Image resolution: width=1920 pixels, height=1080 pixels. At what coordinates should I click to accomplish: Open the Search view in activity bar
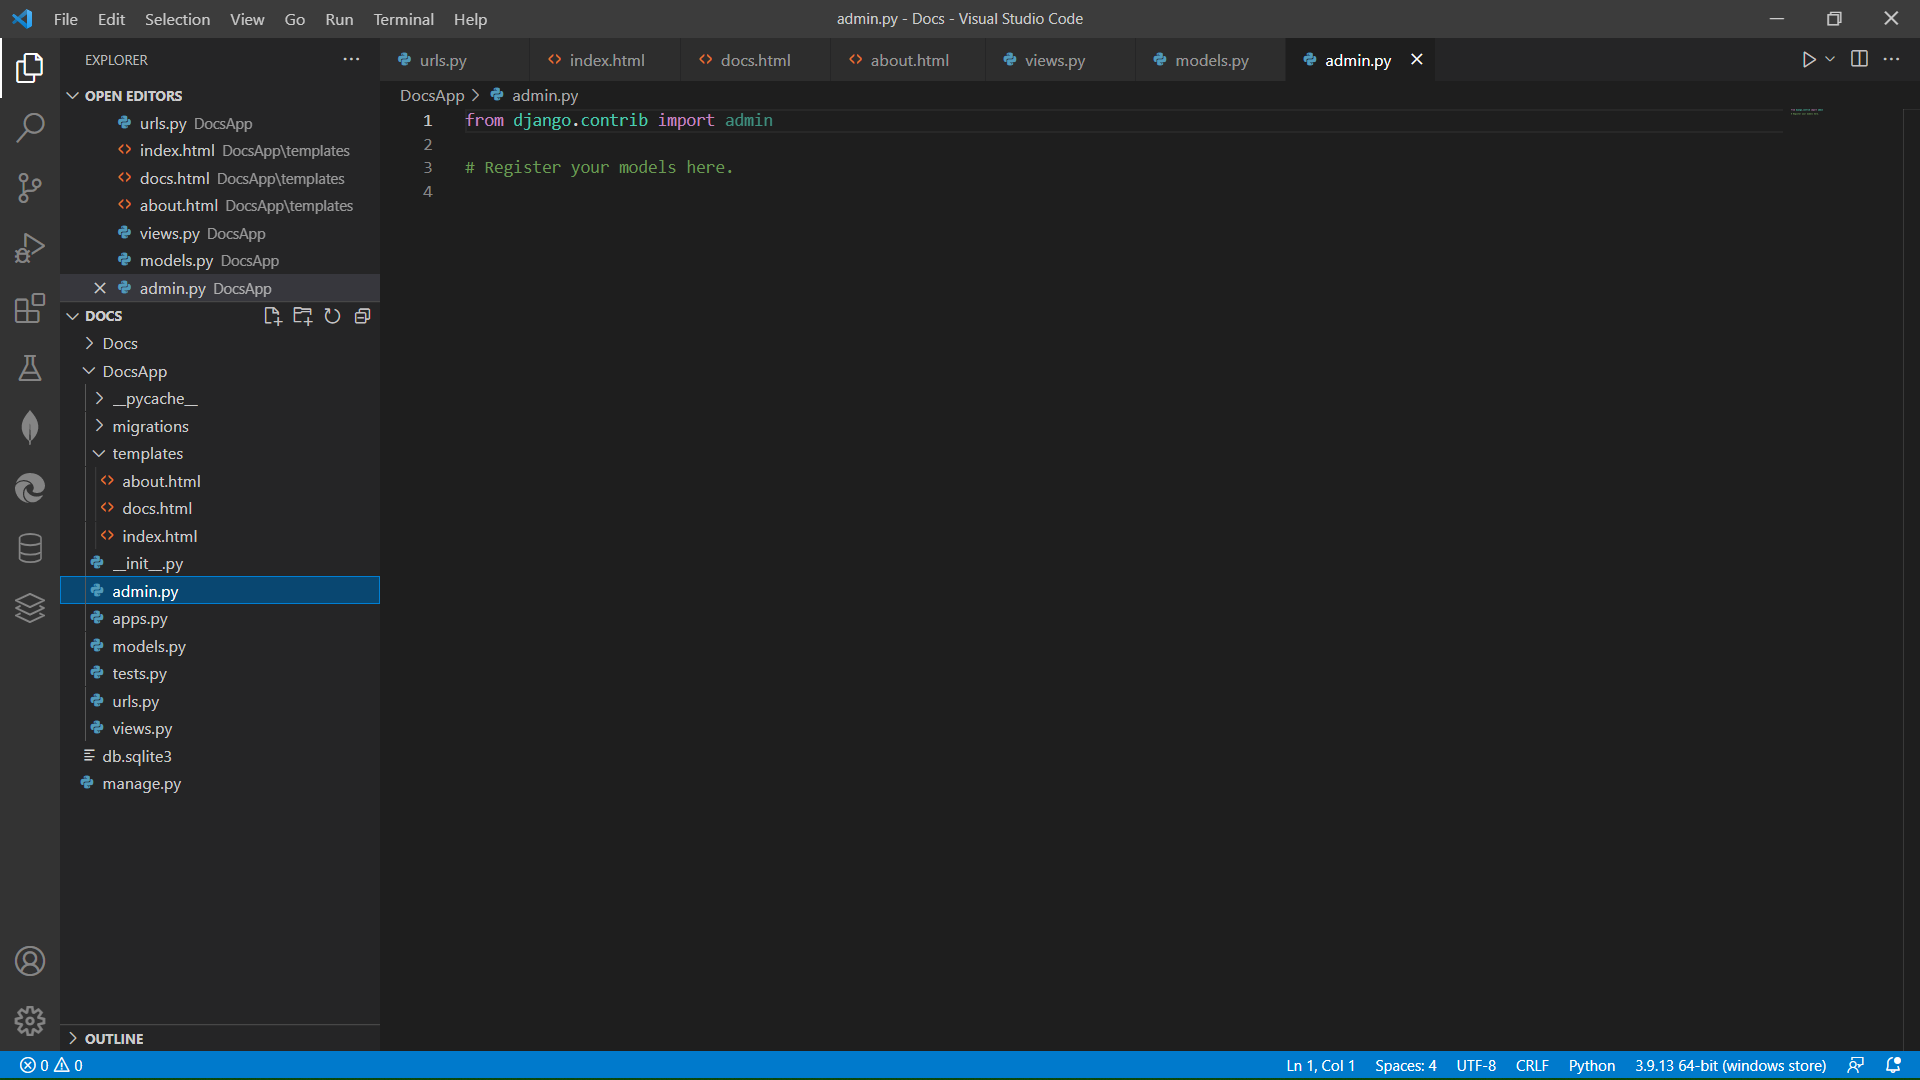30,127
